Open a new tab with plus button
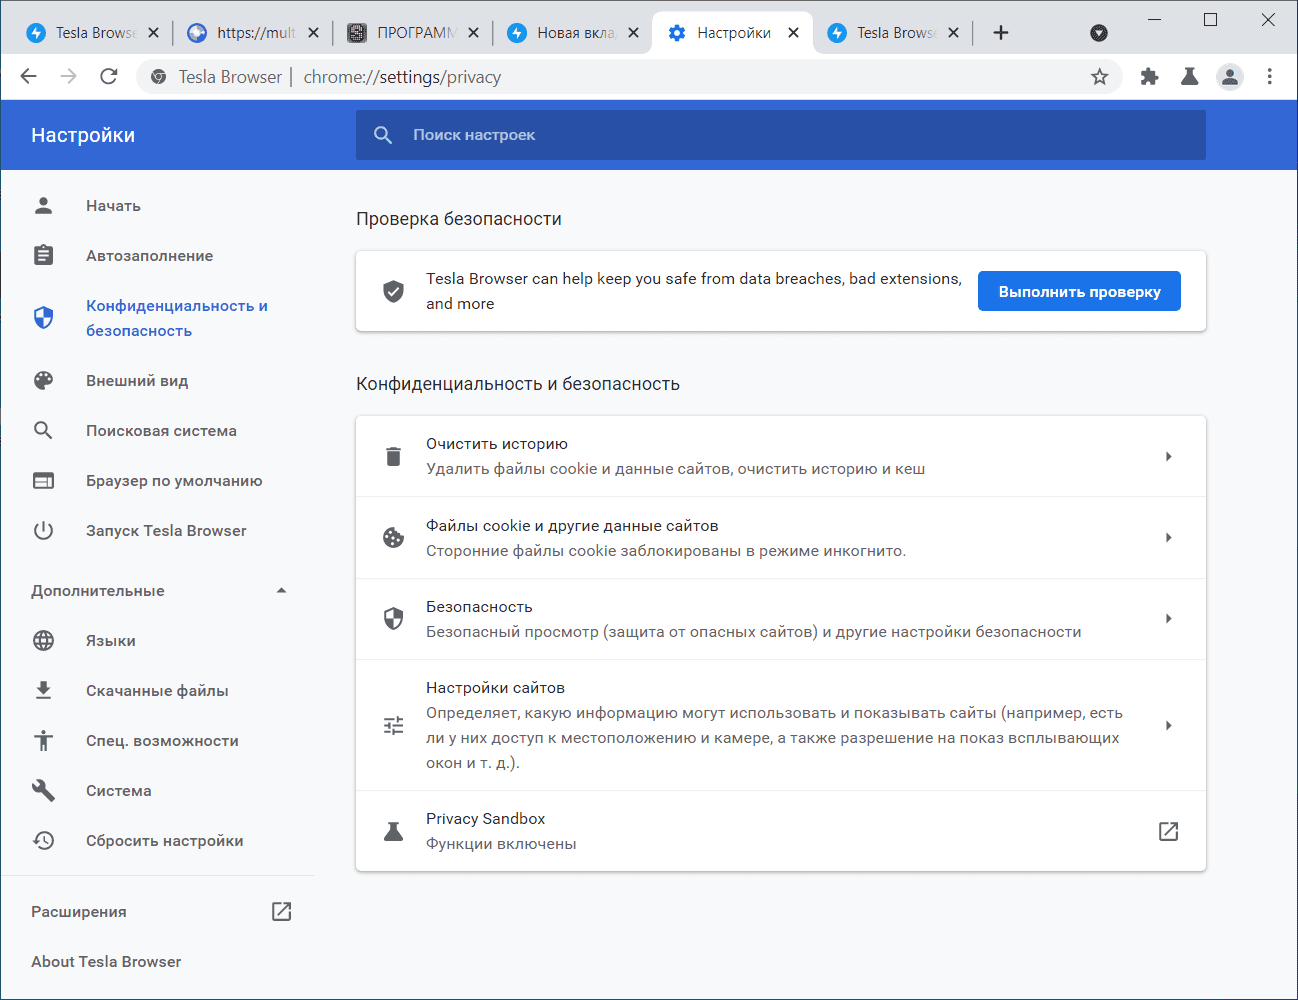The image size is (1298, 1000). (x=1000, y=33)
